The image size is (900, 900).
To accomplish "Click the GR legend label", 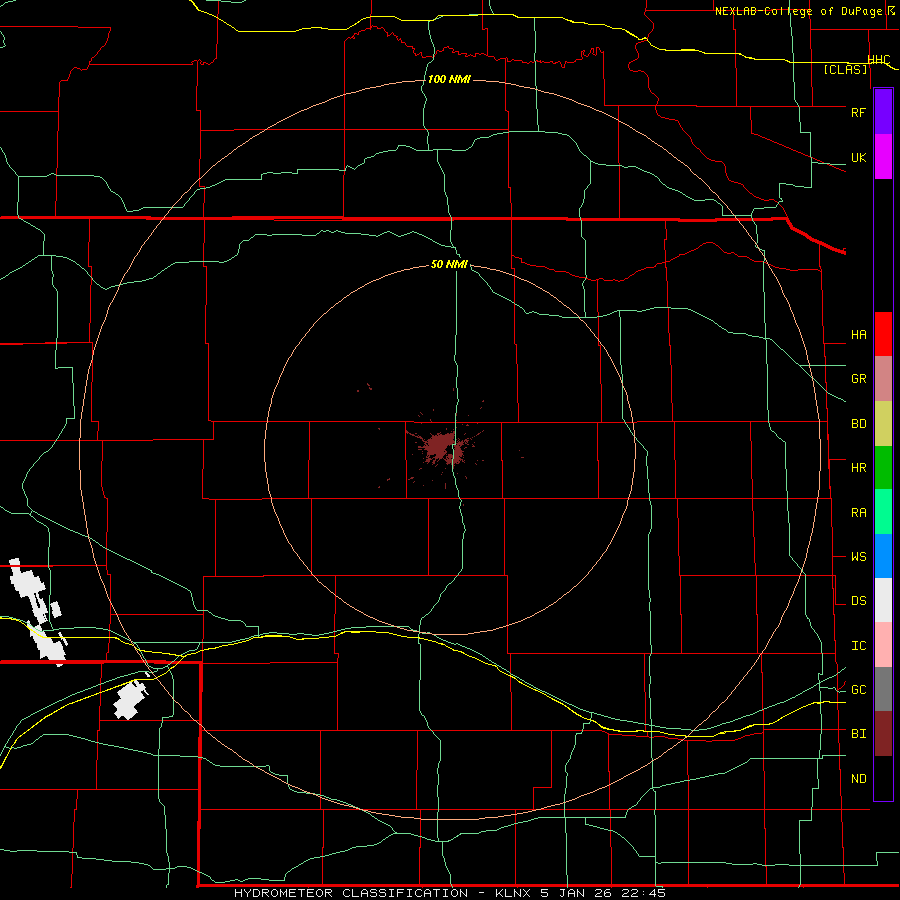I will point(858,378).
